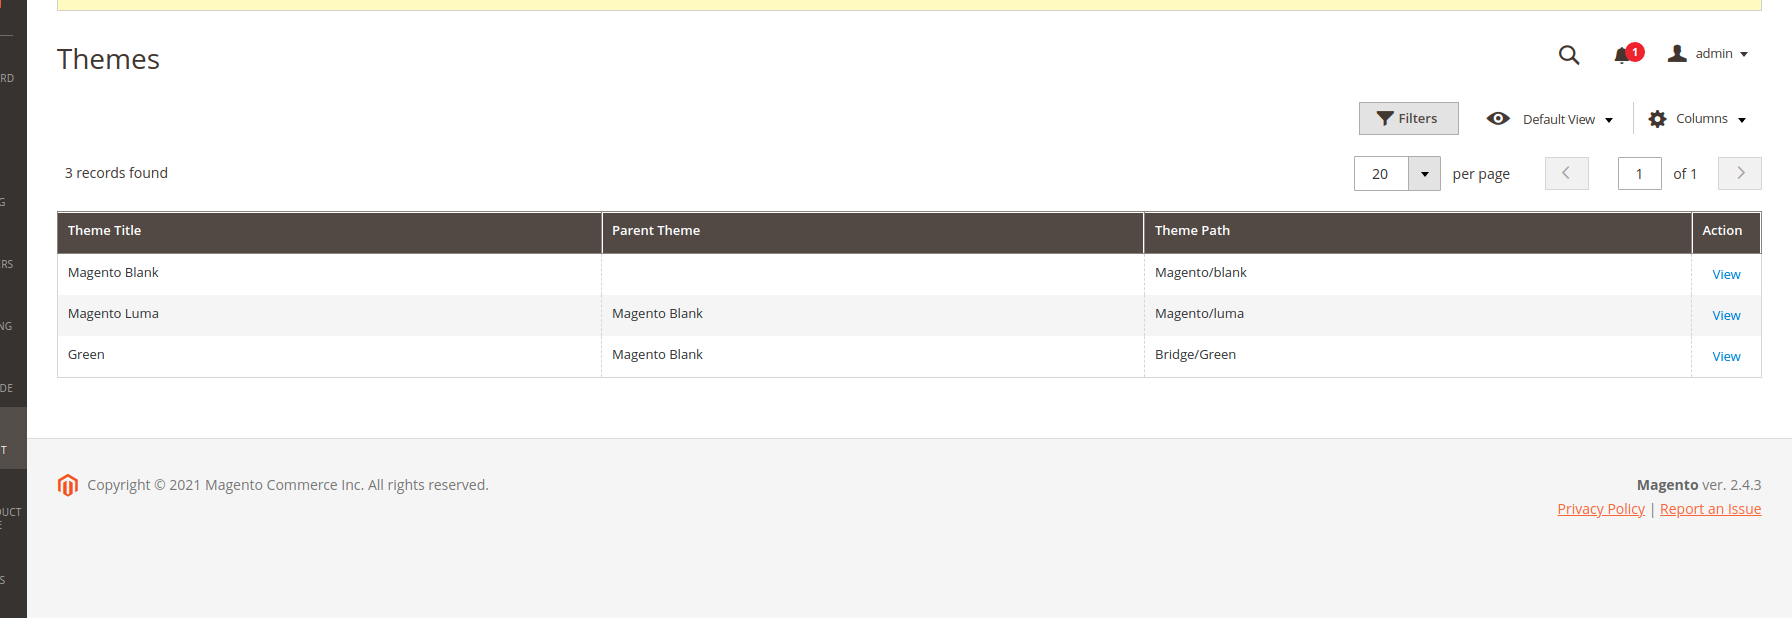Sort by Theme Path column header
Screen dimensions: 1792x618
tap(1417, 231)
